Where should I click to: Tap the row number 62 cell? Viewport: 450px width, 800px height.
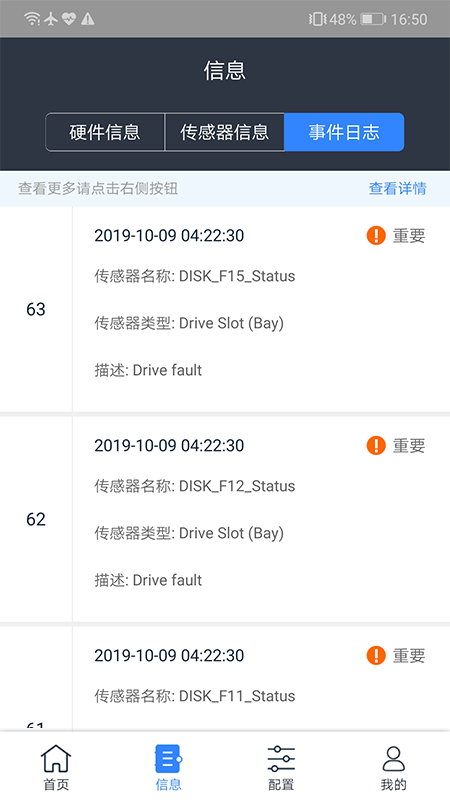(x=36, y=519)
